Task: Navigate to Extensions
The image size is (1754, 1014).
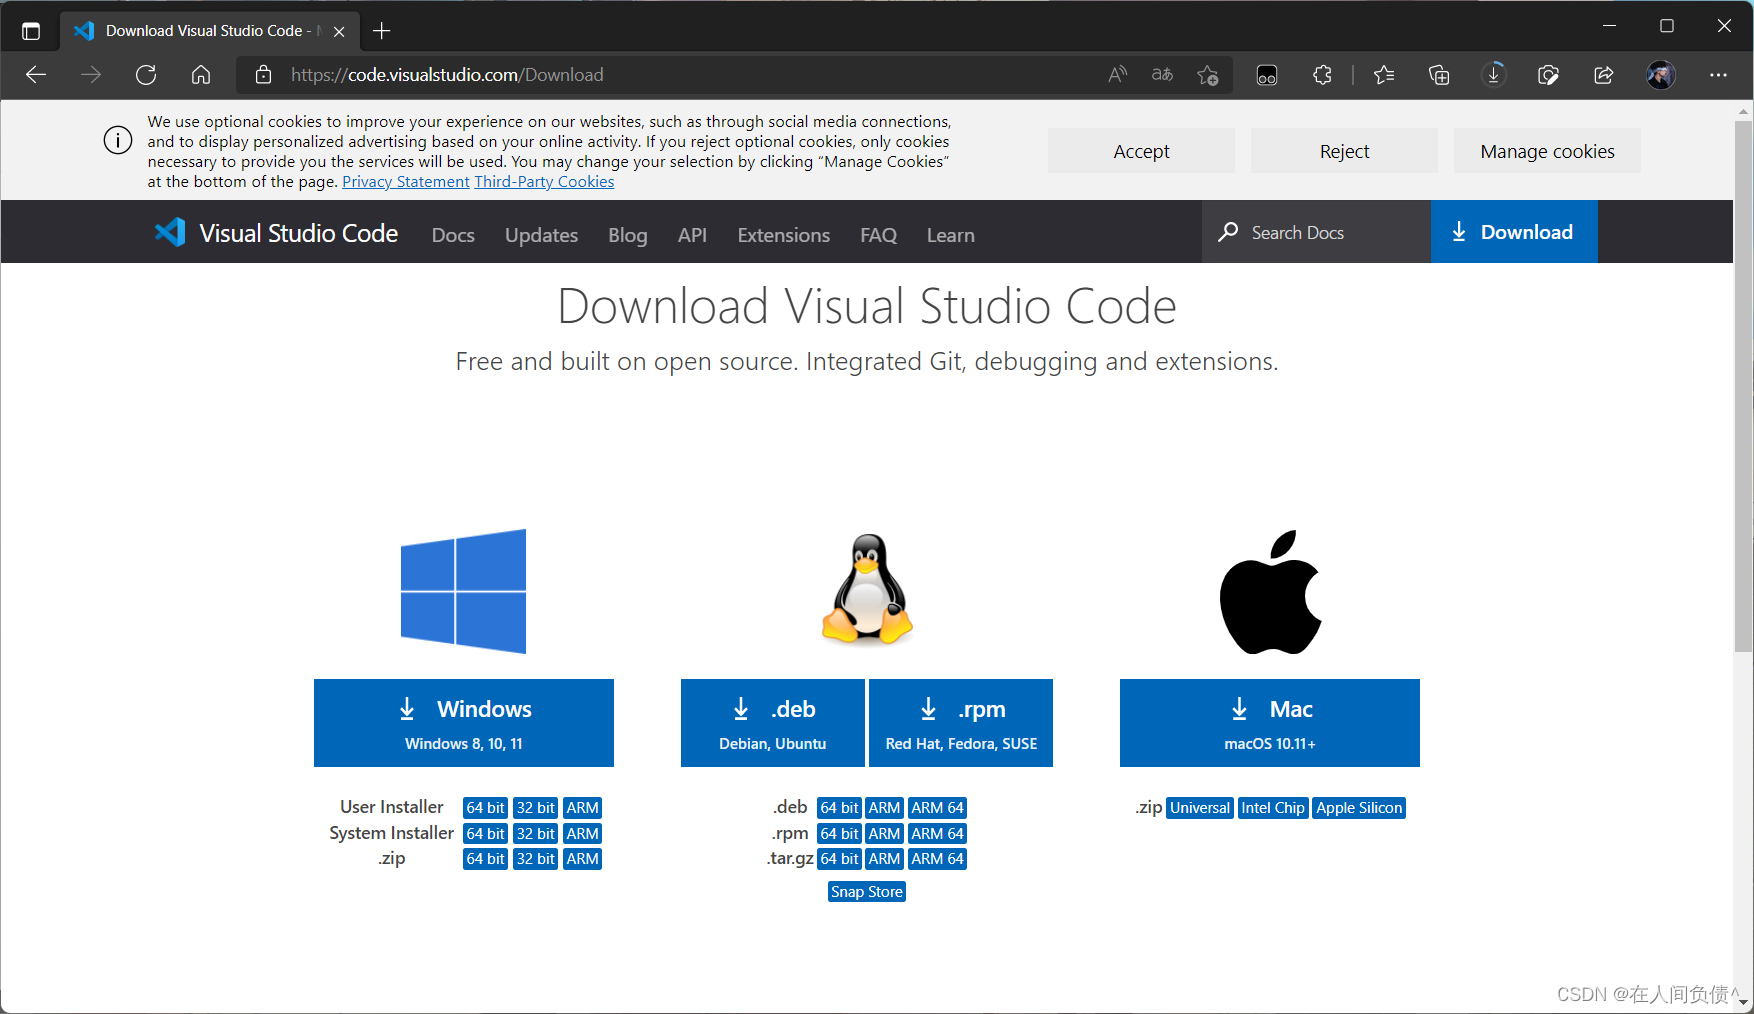Action: coord(784,235)
